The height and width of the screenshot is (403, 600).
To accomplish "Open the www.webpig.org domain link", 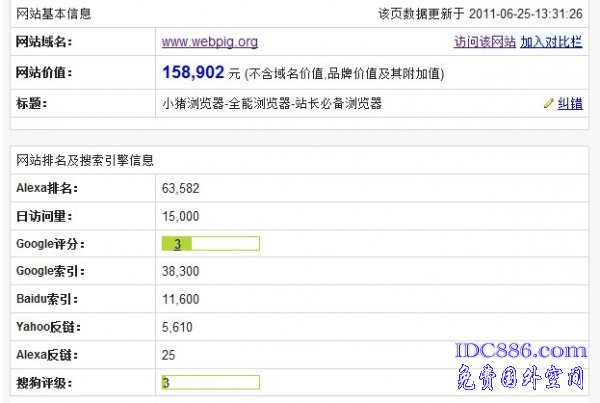I will pyautogui.click(x=210, y=42).
